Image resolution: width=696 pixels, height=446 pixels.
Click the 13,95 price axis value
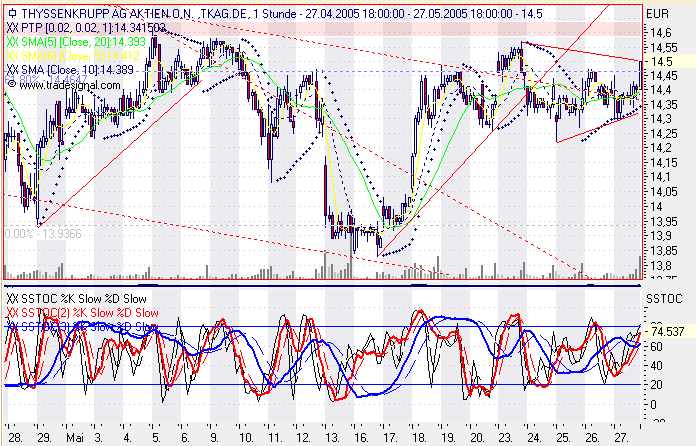click(x=664, y=221)
